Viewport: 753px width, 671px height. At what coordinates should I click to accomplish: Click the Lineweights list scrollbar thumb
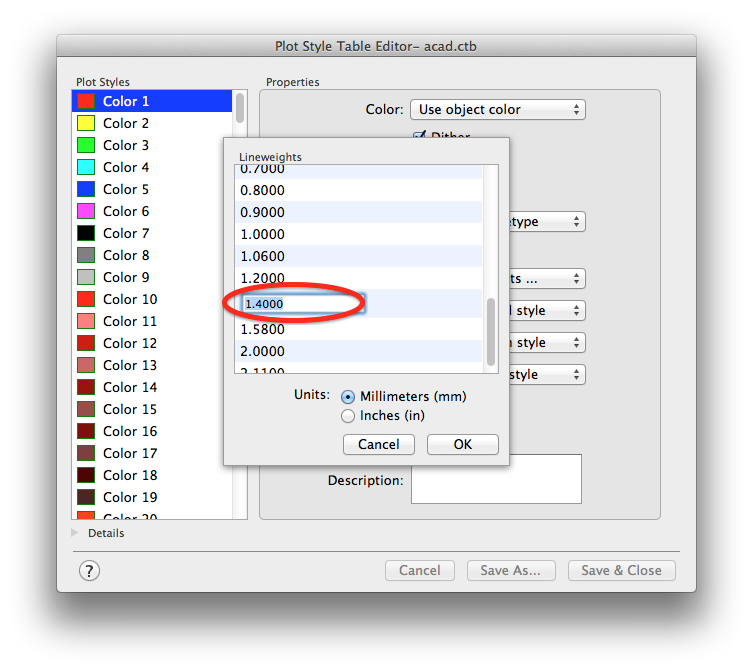[490, 332]
